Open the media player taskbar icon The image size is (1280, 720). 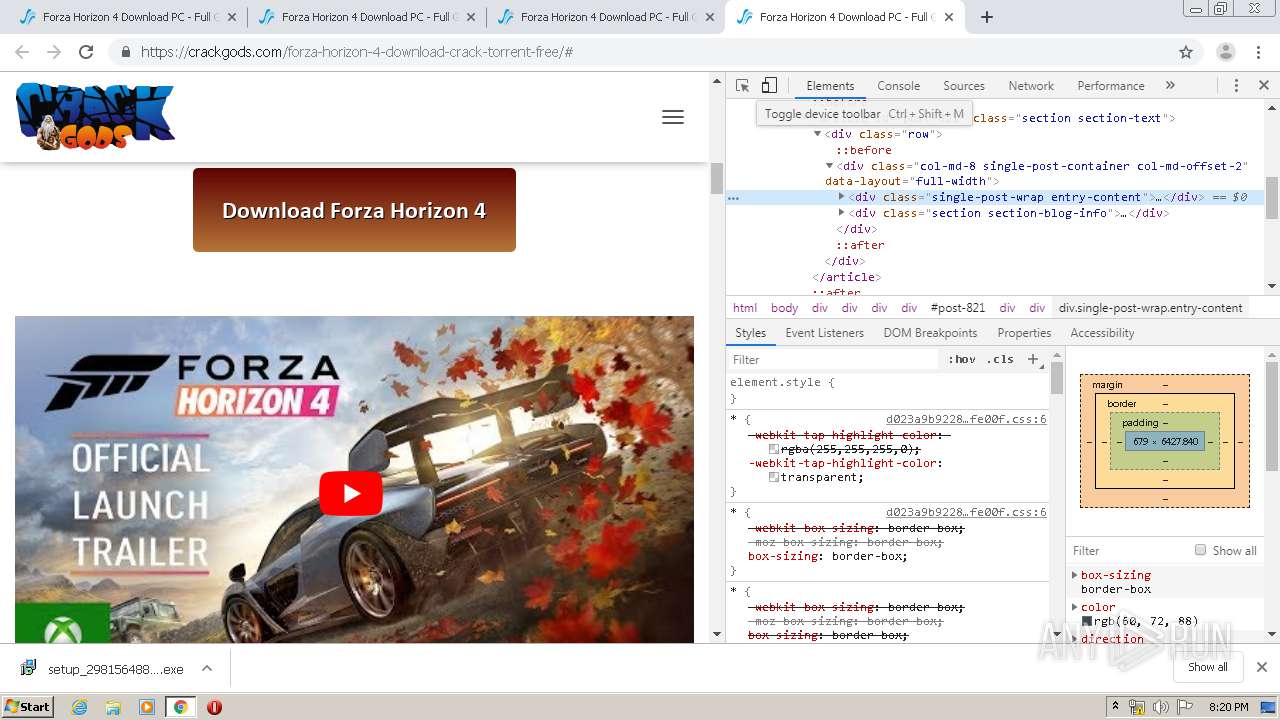click(147, 707)
